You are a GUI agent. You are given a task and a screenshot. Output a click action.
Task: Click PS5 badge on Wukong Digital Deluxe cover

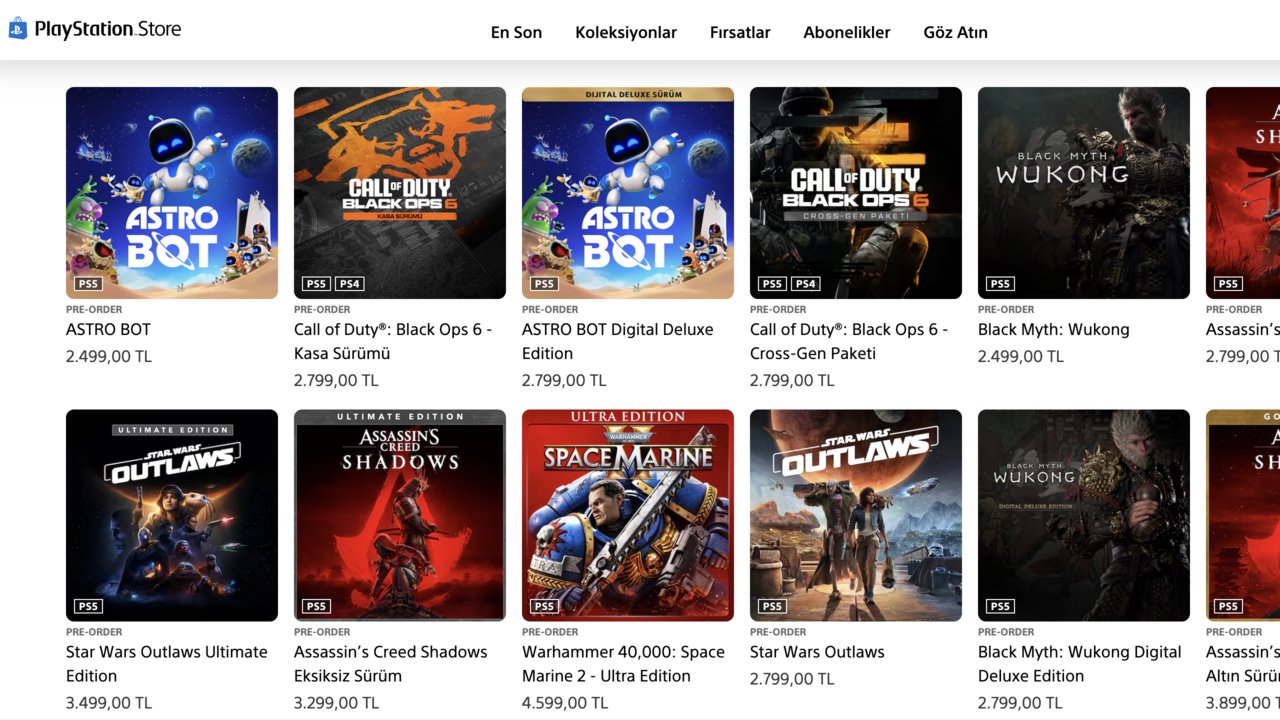1000,606
